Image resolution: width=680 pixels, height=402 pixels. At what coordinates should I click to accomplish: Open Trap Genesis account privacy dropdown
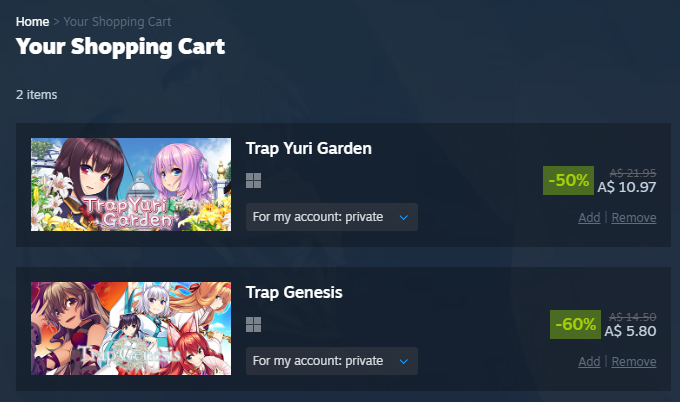[x=332, y=361]
